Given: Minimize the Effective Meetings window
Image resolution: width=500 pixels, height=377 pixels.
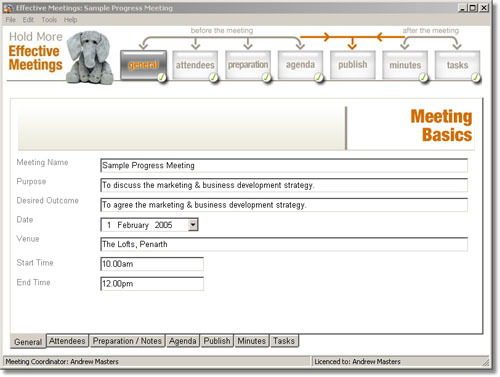Looking at the screenshot, I should click(462, 8).
